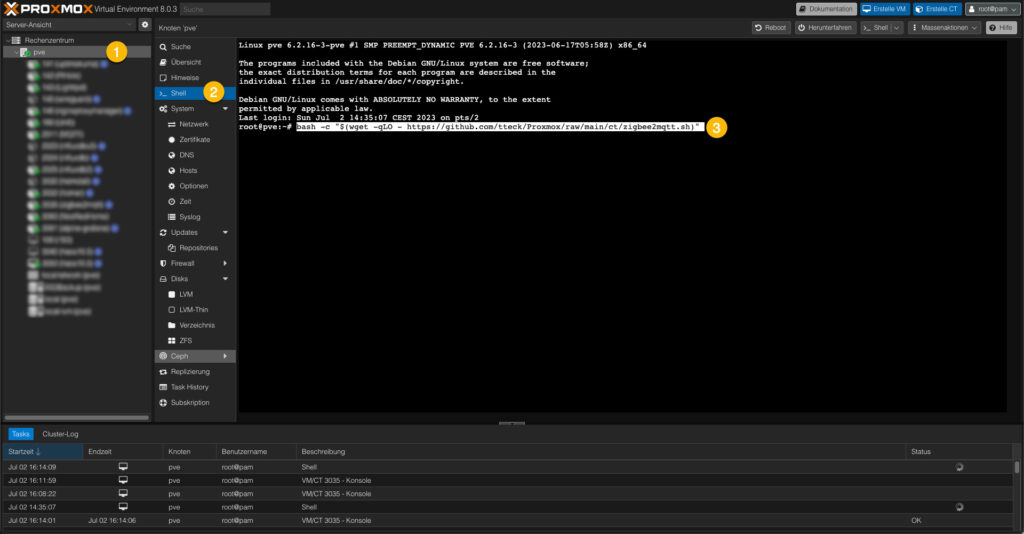Expand the Firewall submenu arrow

tap(225, 264)
